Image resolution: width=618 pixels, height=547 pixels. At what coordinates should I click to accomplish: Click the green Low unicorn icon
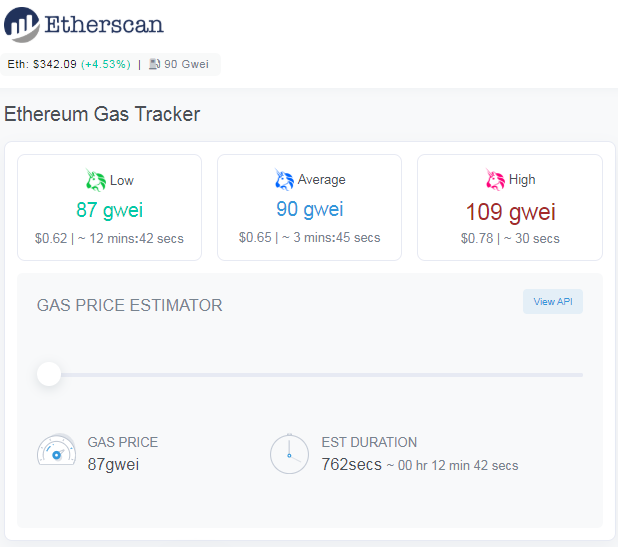pyautogui.click(x=96, y=180)
